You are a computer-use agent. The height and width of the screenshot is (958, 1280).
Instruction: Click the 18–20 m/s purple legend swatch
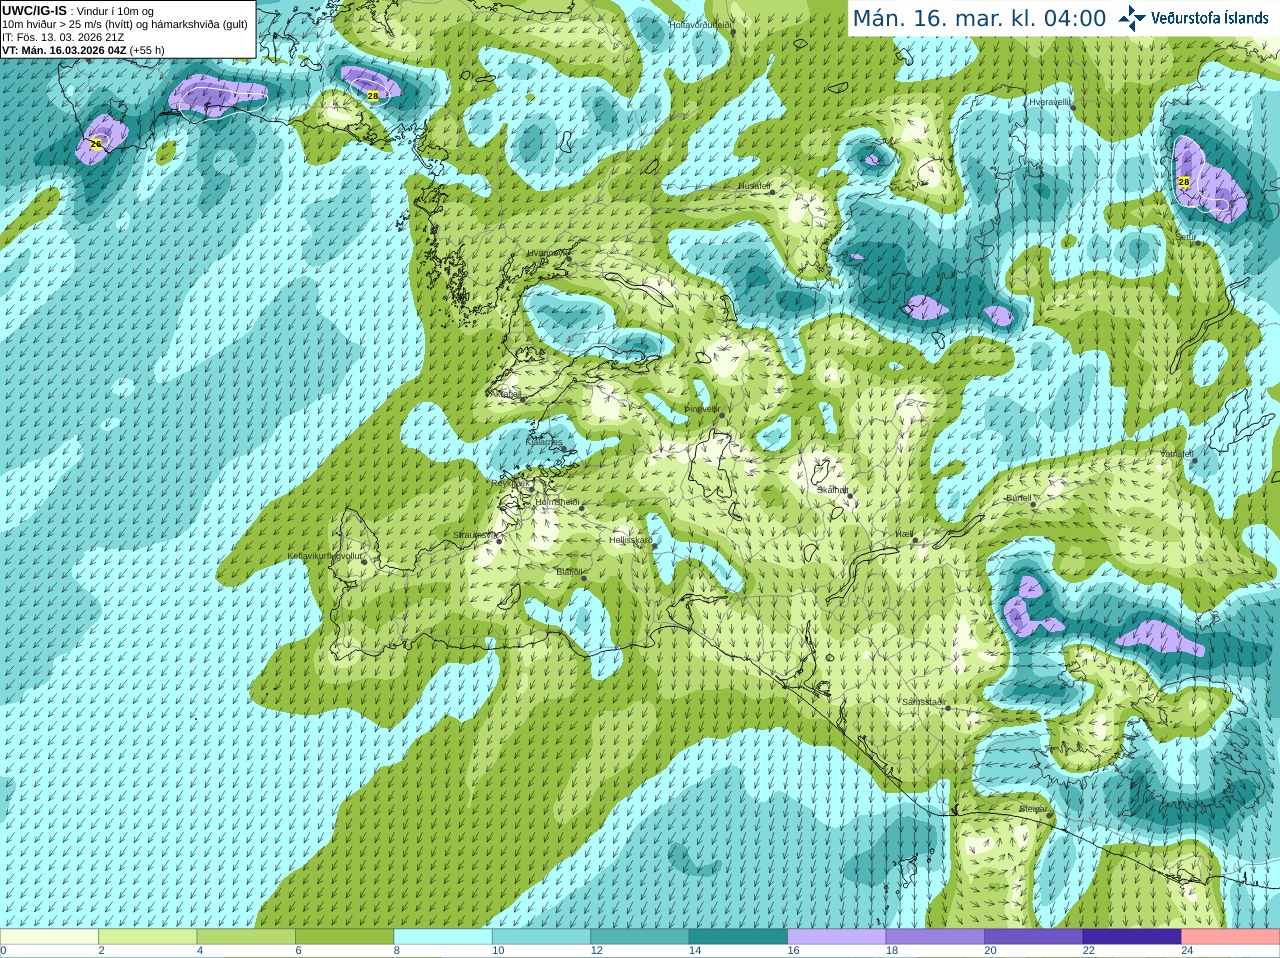point(935,937)
